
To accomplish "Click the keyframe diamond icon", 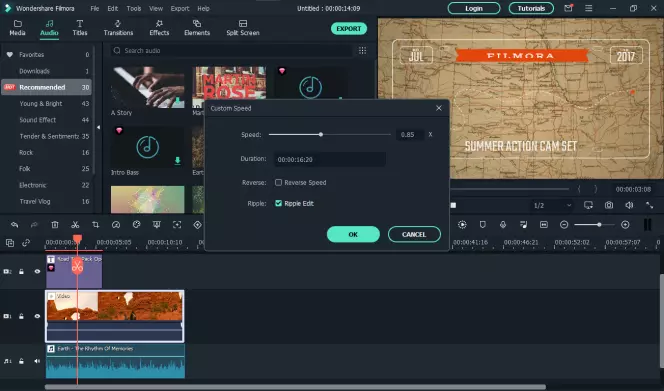I will click(197, 225).
